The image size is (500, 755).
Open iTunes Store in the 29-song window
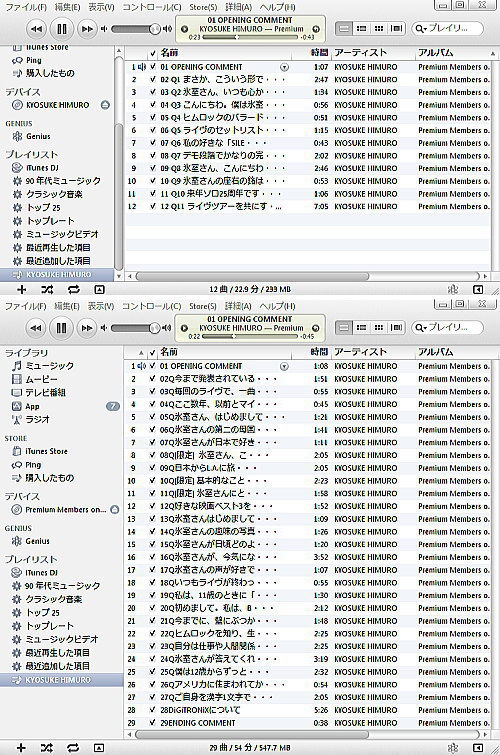[46, 451]
